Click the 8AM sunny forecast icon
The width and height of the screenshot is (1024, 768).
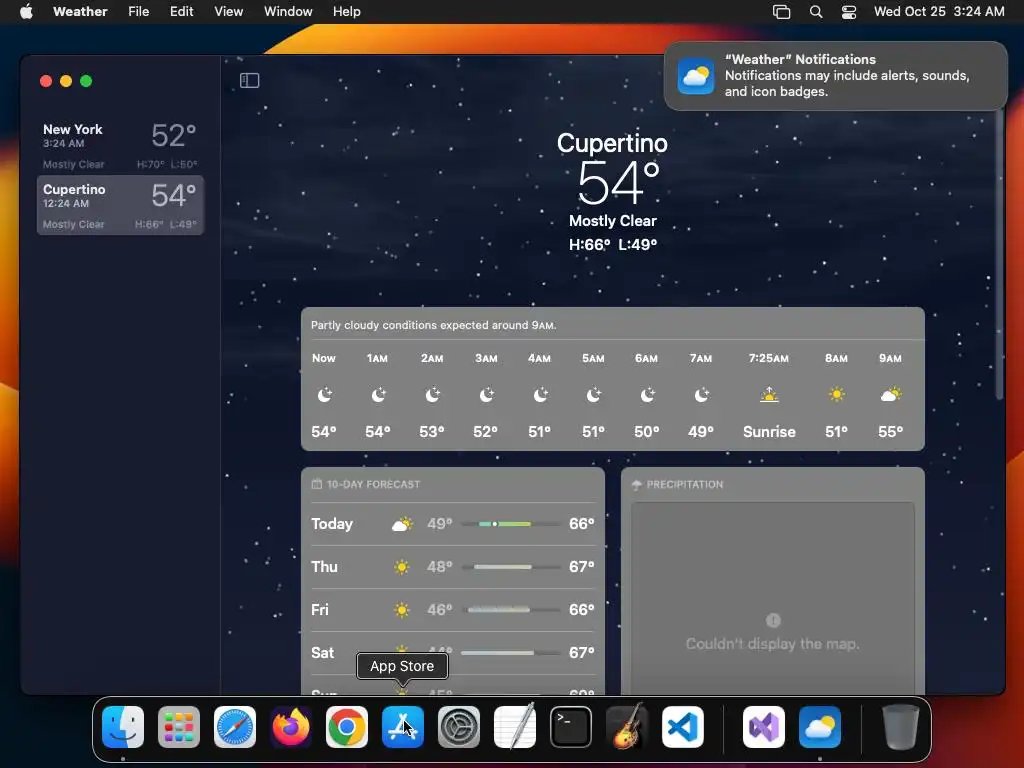(x=837, y=394)
